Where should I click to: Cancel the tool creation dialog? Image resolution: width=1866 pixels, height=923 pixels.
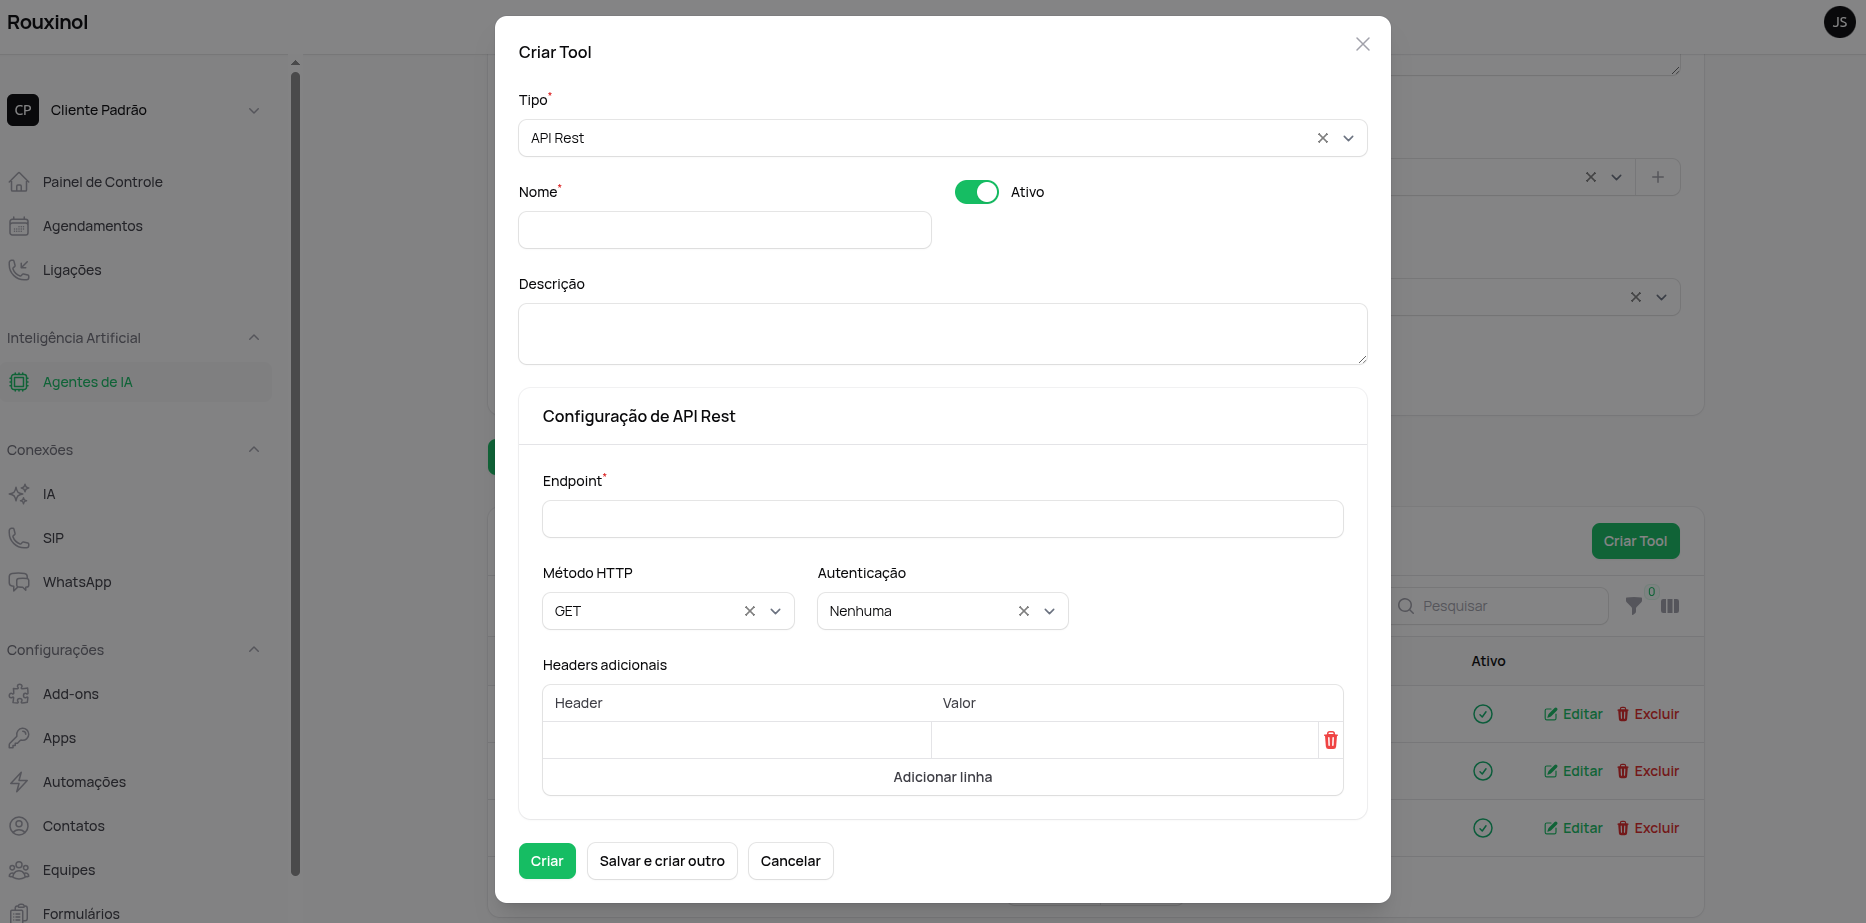click(x=790, y=861)
